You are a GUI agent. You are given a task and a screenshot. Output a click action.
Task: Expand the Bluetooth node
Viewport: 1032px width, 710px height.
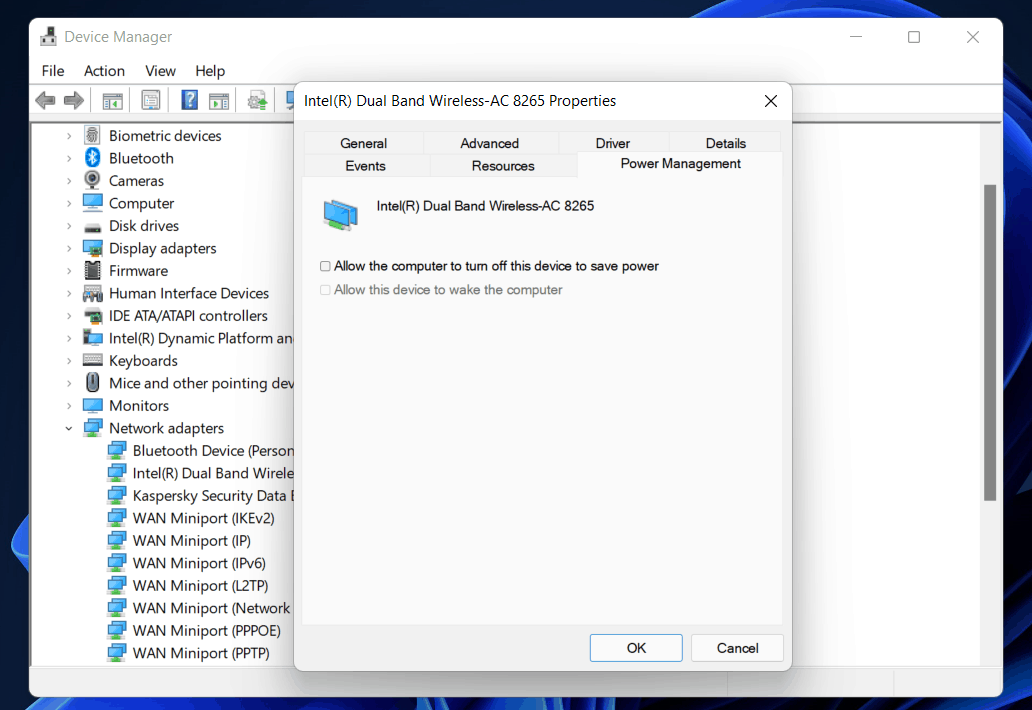tap(69, 158)
